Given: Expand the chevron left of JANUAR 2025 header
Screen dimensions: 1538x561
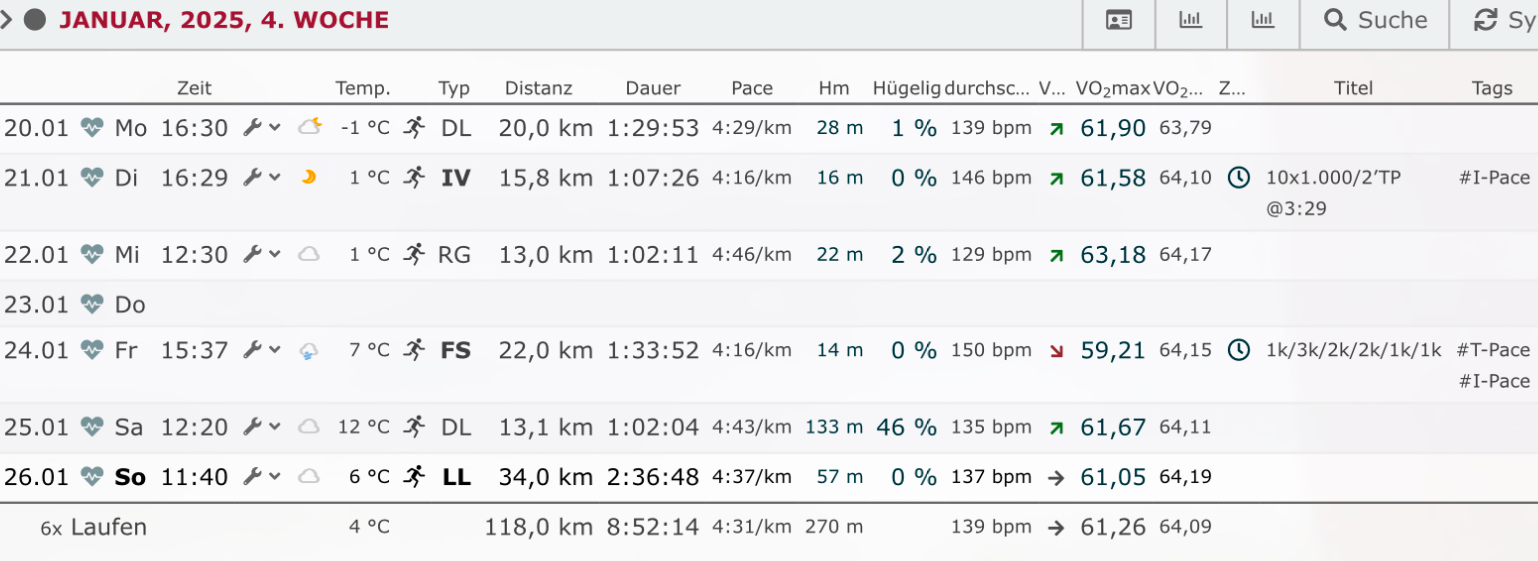Looking at the screenshot, I should click(7, 20).
